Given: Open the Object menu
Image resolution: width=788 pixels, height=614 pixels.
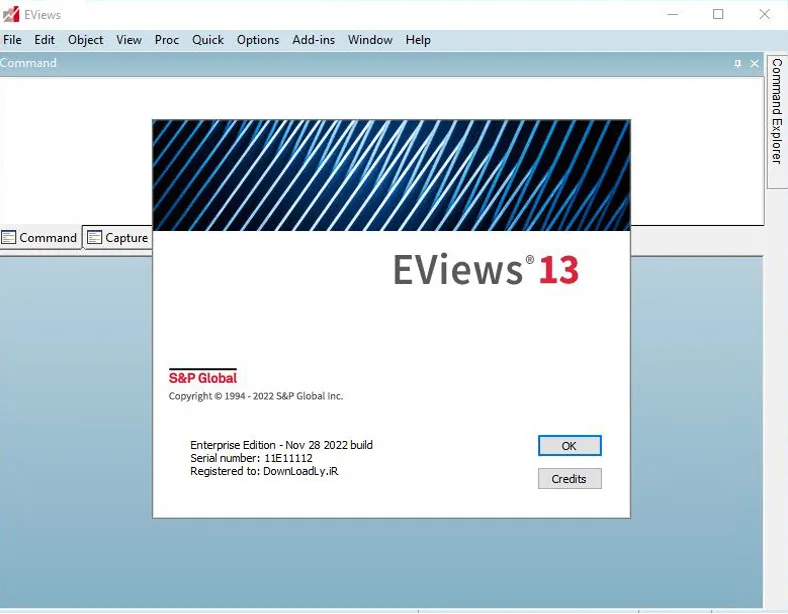Looking at the screenshot, I should [85, 40].
